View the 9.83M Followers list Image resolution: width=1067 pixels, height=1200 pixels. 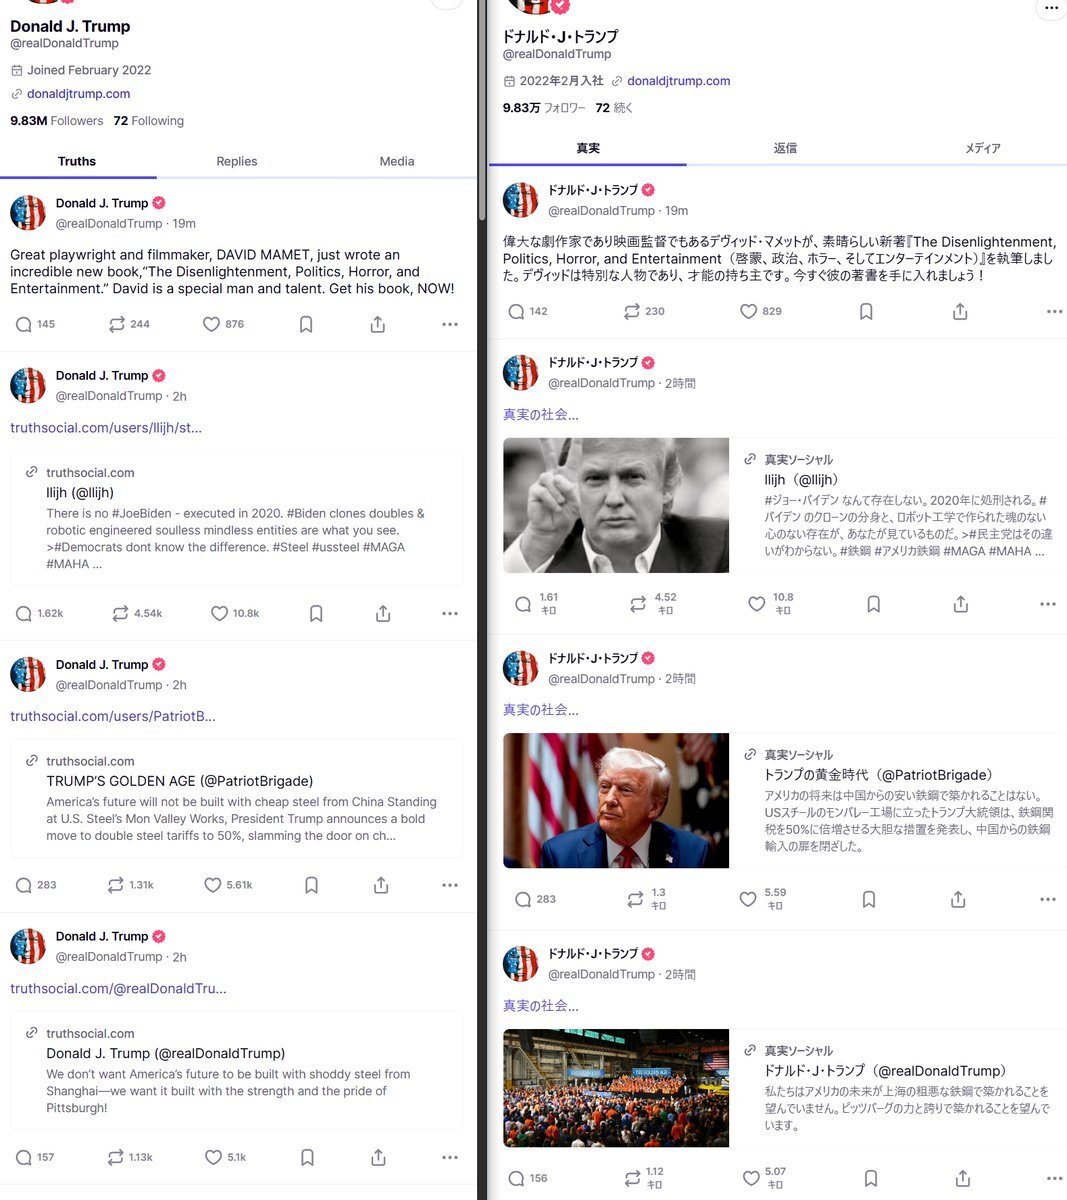tap(57, 121)
